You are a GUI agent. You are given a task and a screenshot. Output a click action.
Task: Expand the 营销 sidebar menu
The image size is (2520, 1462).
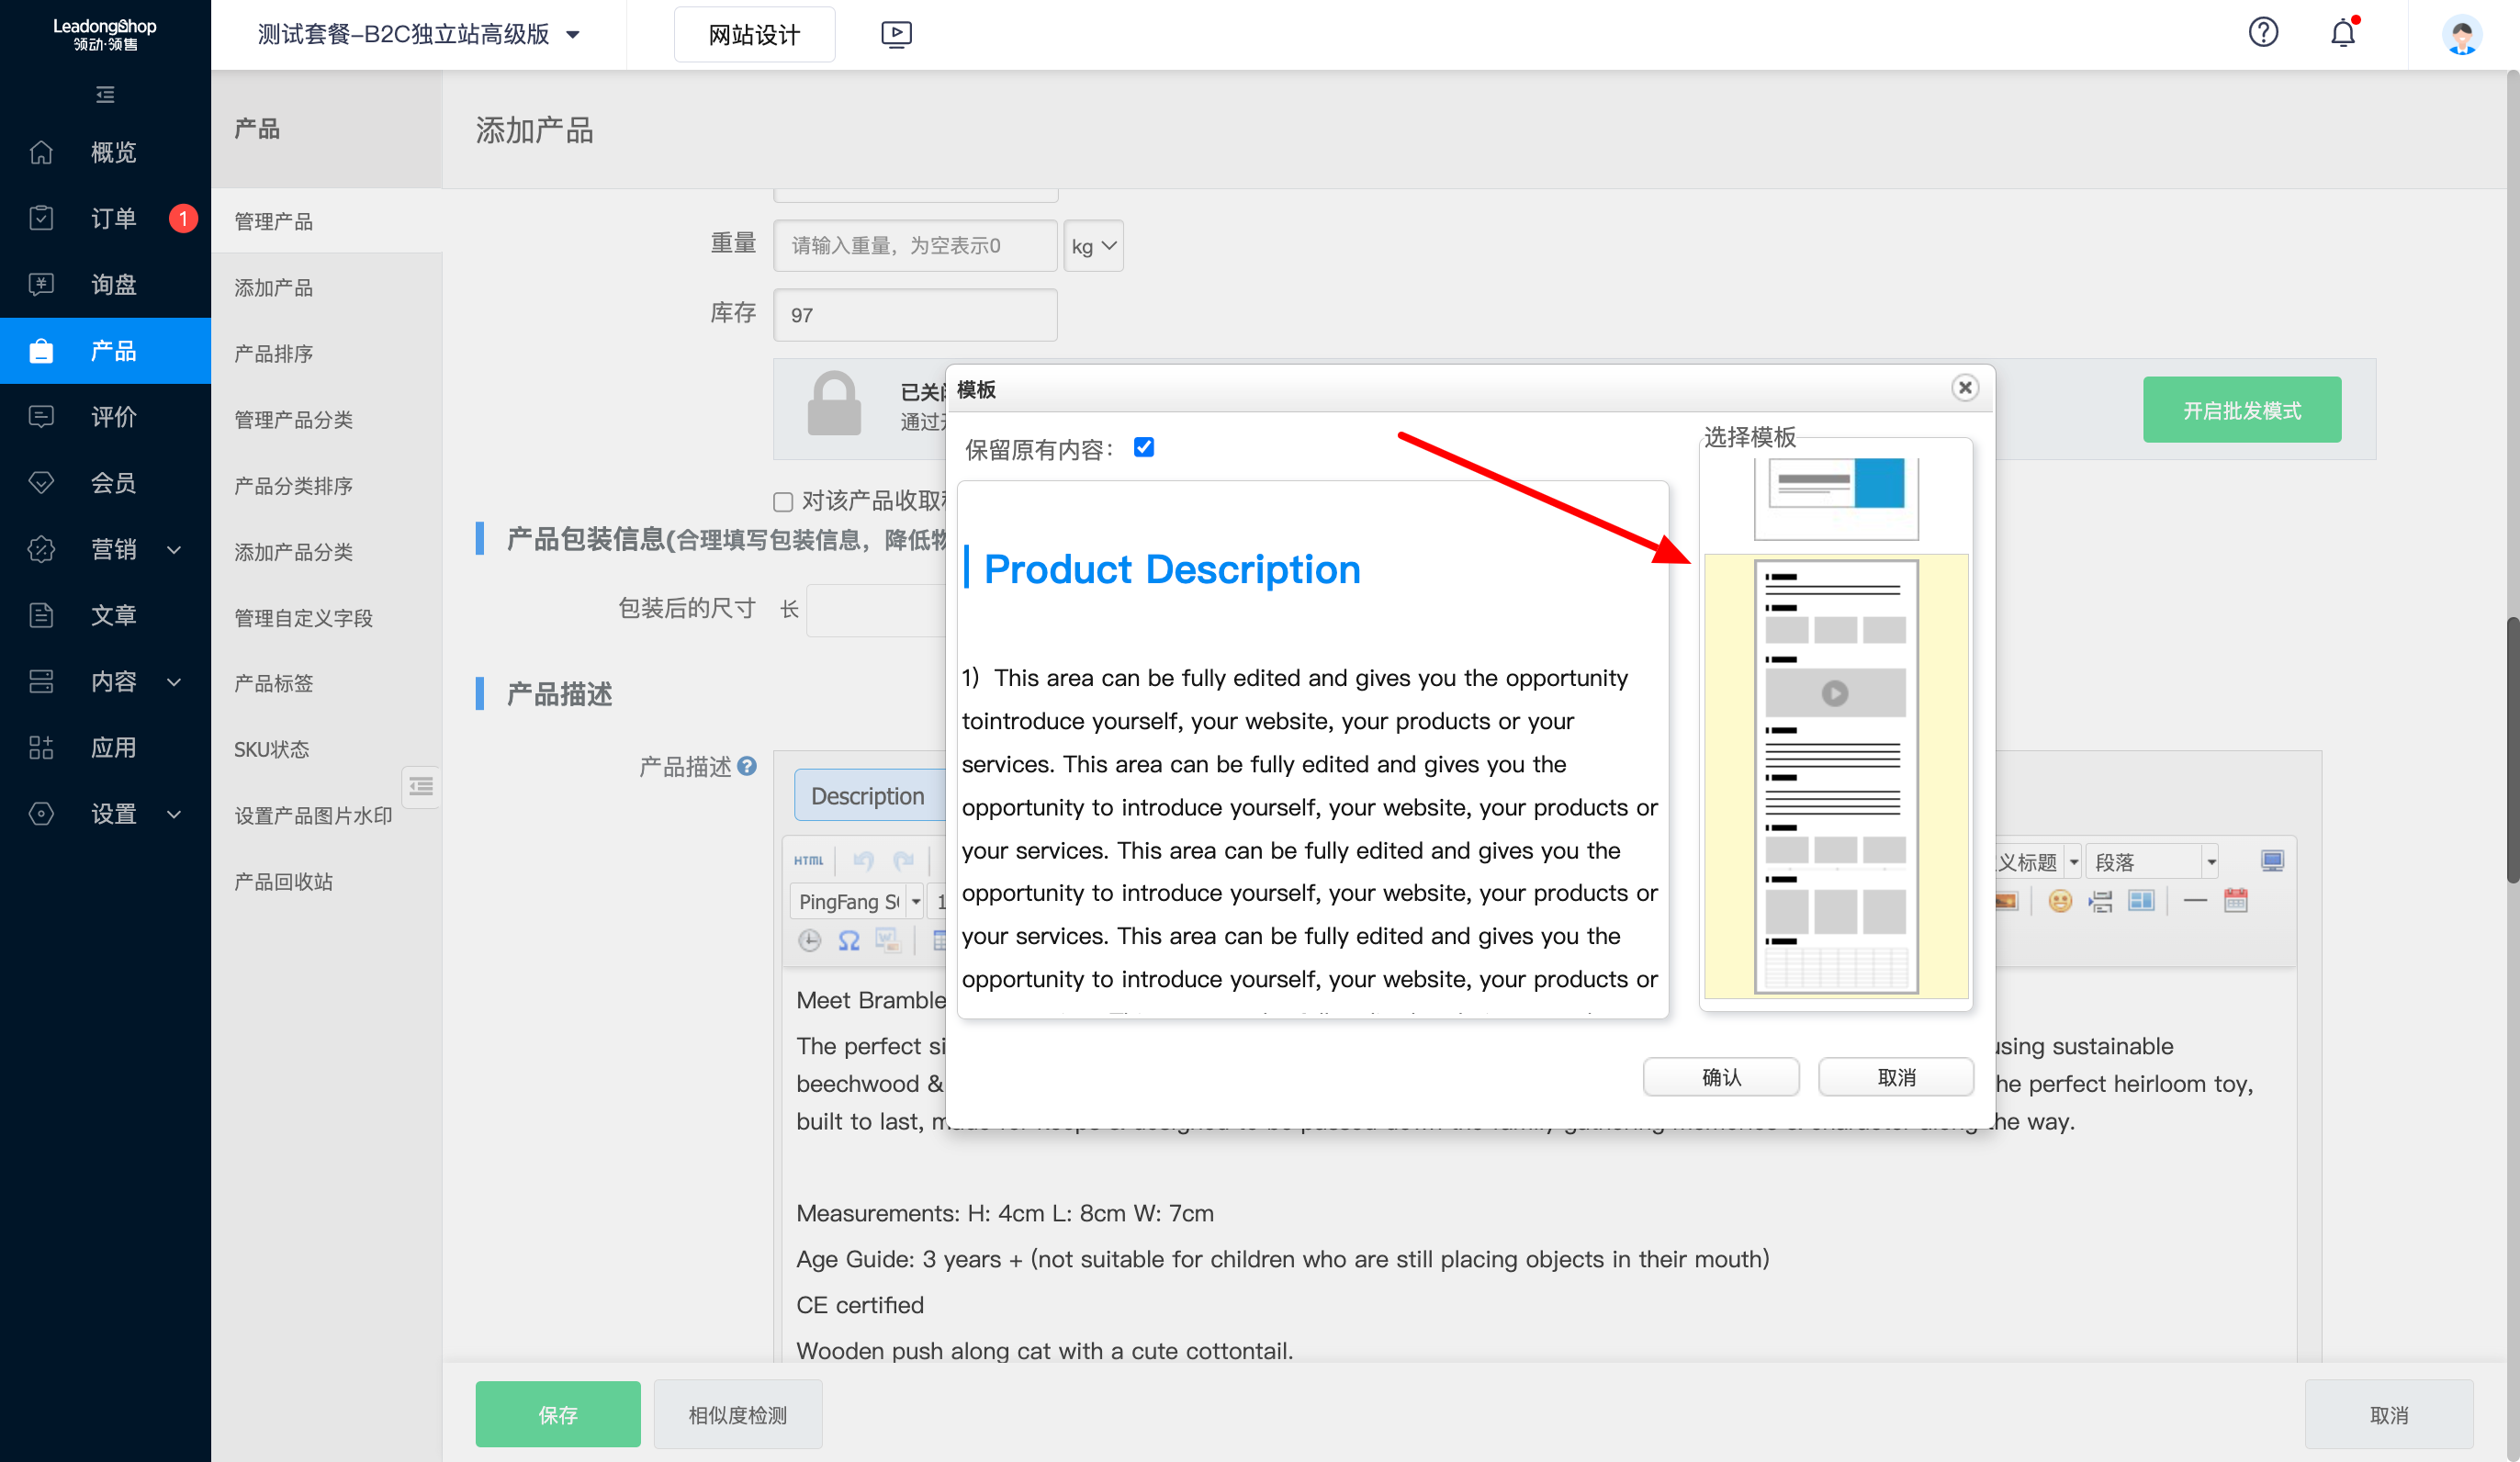(x=113, y=549)
